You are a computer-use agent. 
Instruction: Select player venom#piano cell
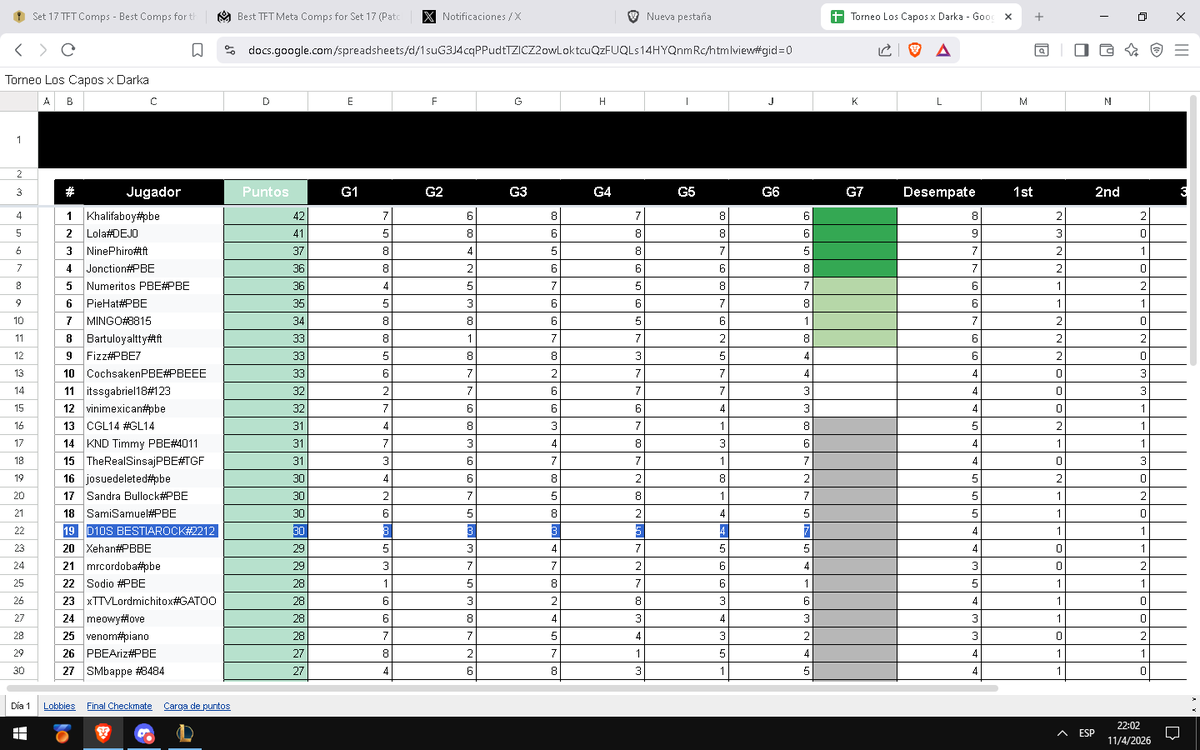pyautogui.click(x=153, y=636)
